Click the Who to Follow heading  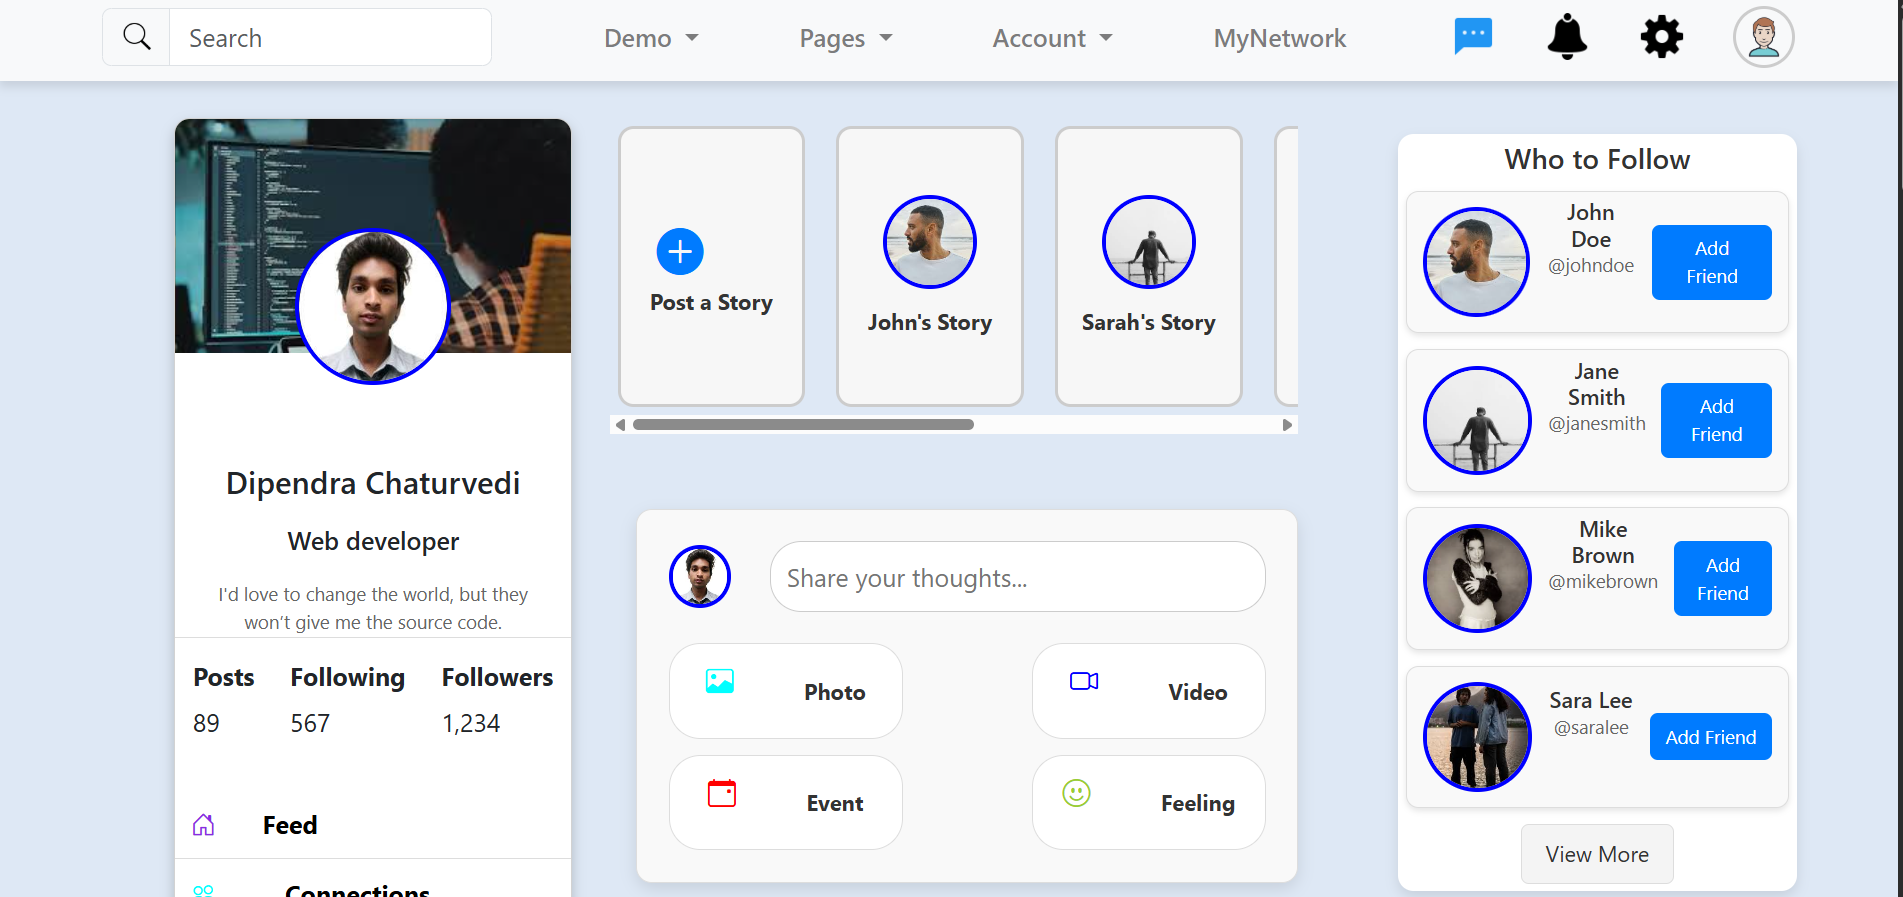coord(1597,159)
